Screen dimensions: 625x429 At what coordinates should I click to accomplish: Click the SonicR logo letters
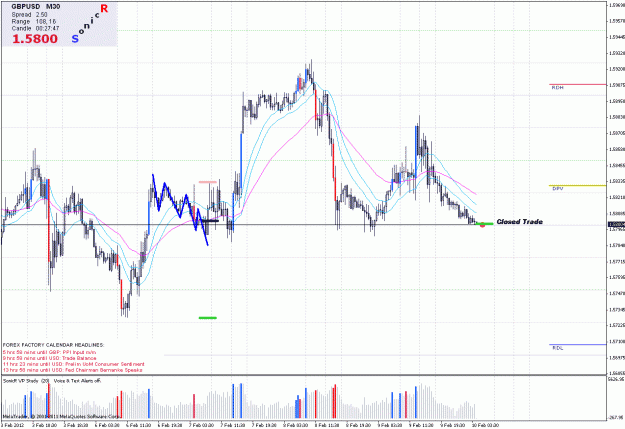pyautogui.click(x=90, y=23)
